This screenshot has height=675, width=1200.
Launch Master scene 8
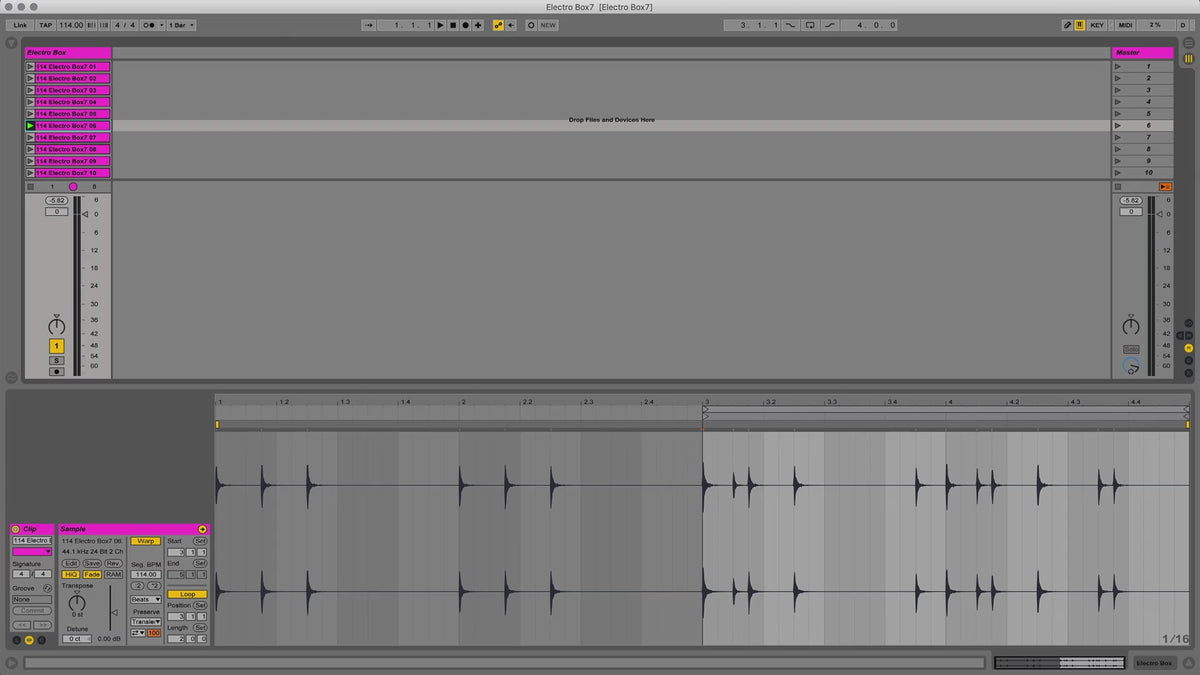coord(1117,149)
